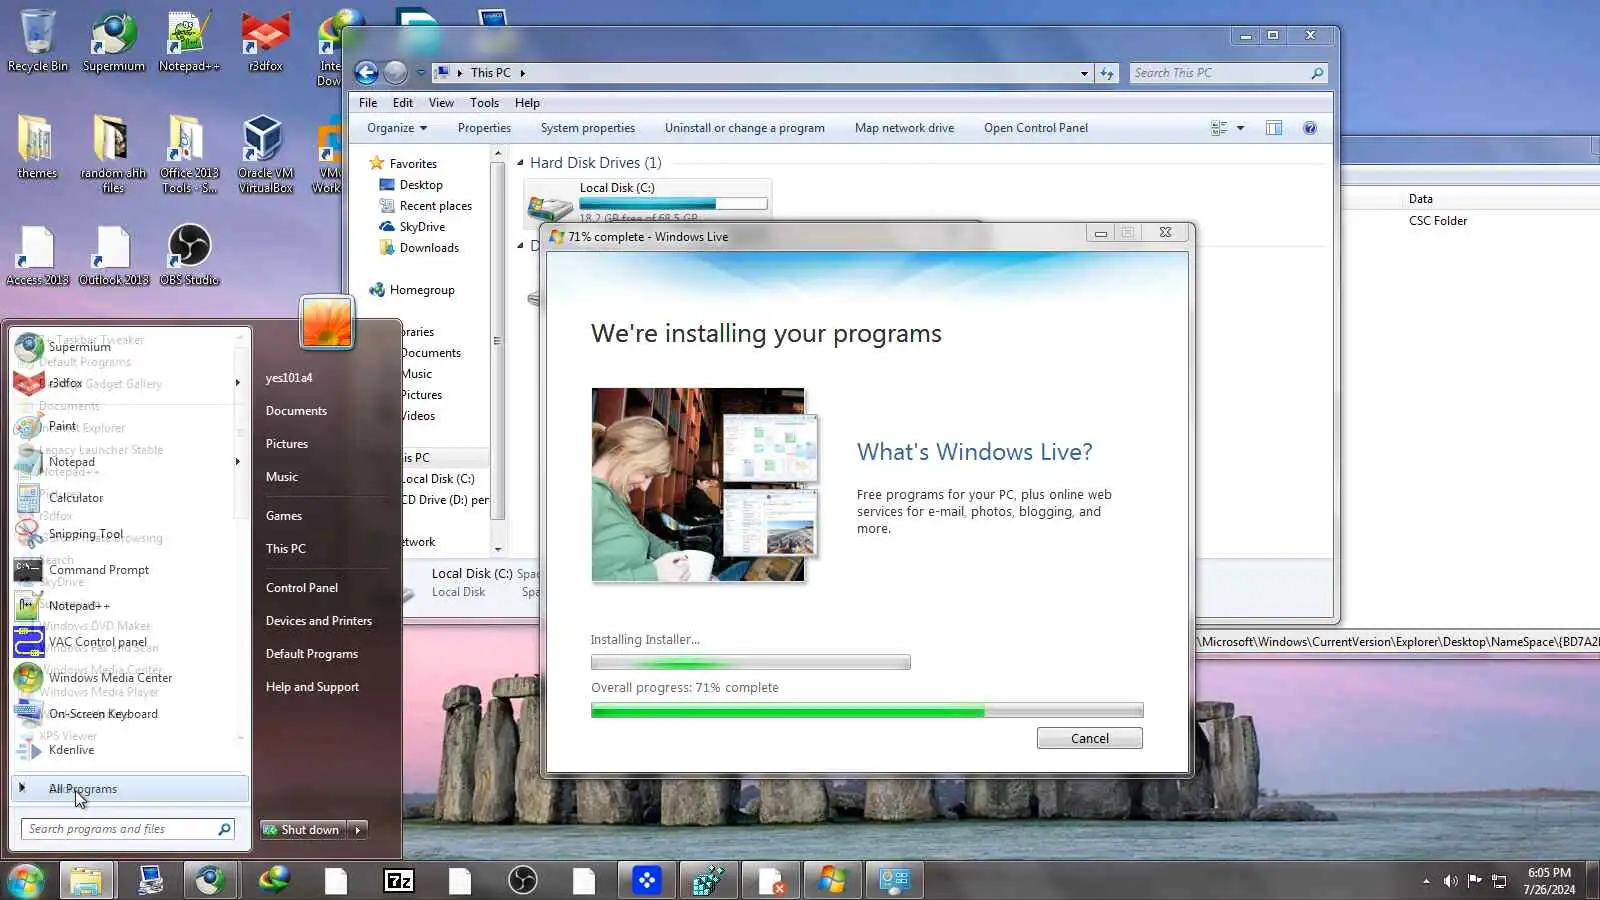This screenshot has width=1600, height=900.
Task: Open the Tools menu in Explorer
Action: click(x=484, y=103)
